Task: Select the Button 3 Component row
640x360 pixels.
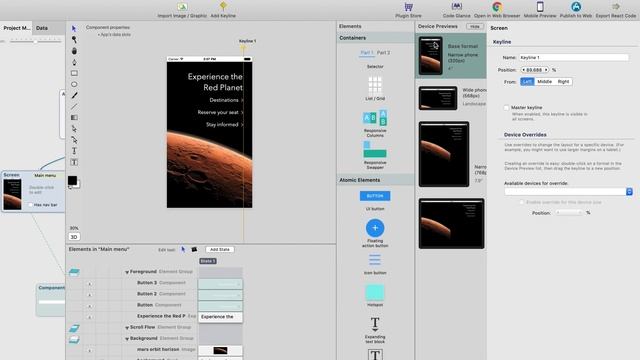Action: pyautogui.click(x=161, y=283)
